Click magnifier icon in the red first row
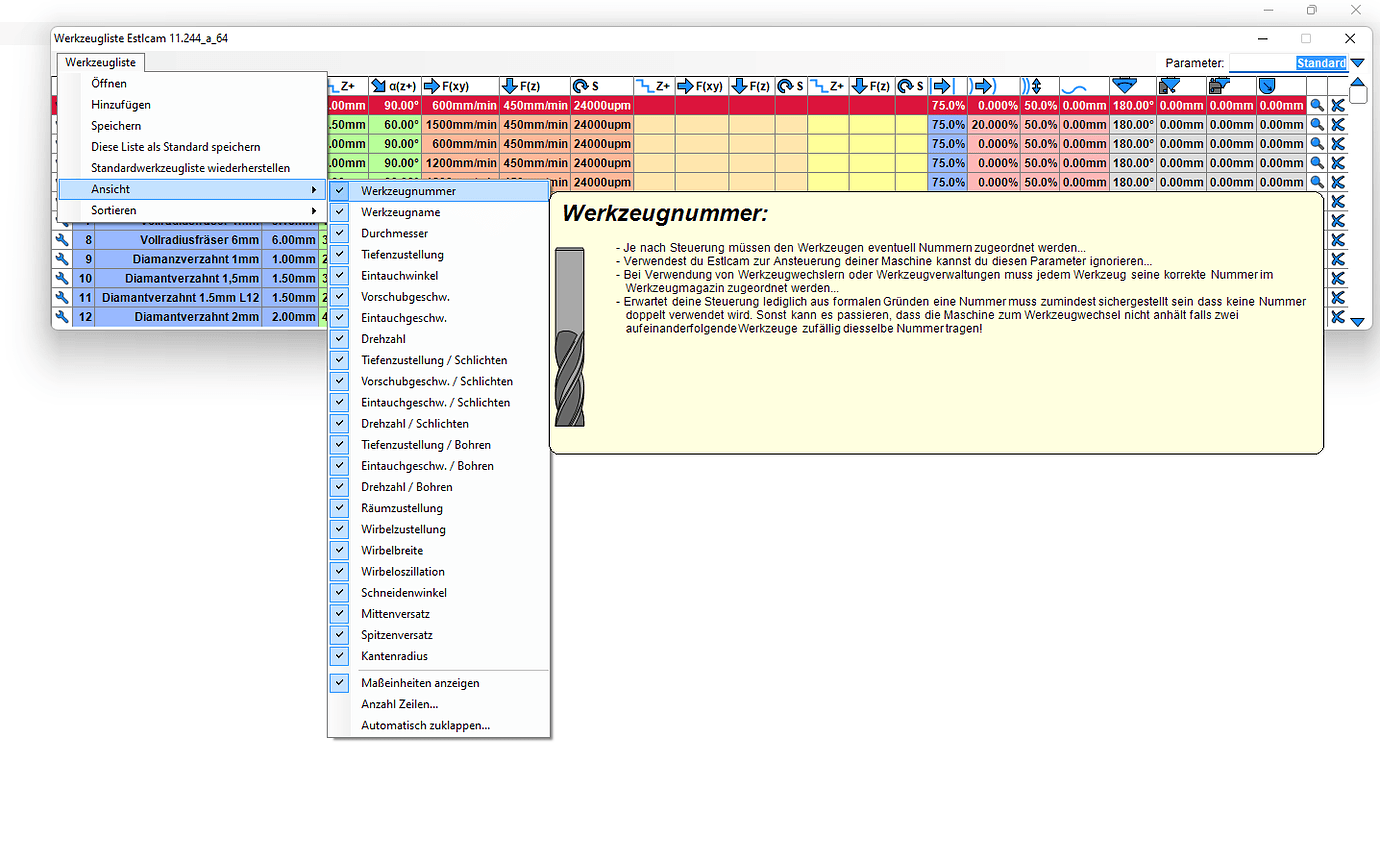 click(1317, 105)
